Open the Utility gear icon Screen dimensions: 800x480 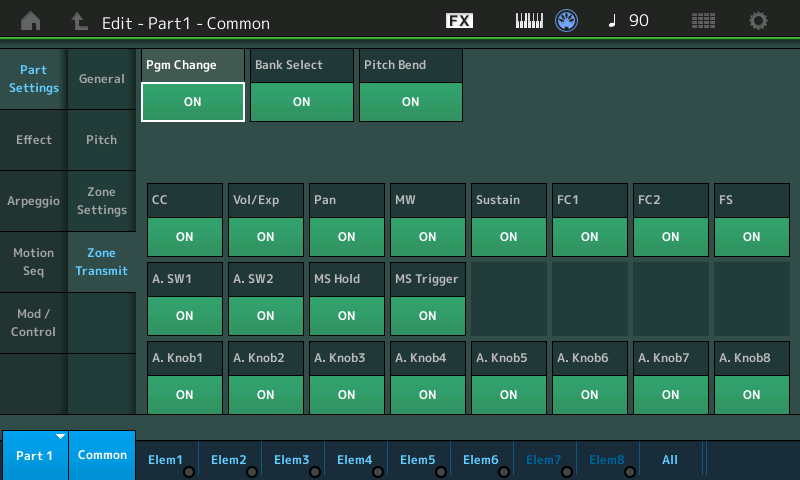(x=759, y=21)
